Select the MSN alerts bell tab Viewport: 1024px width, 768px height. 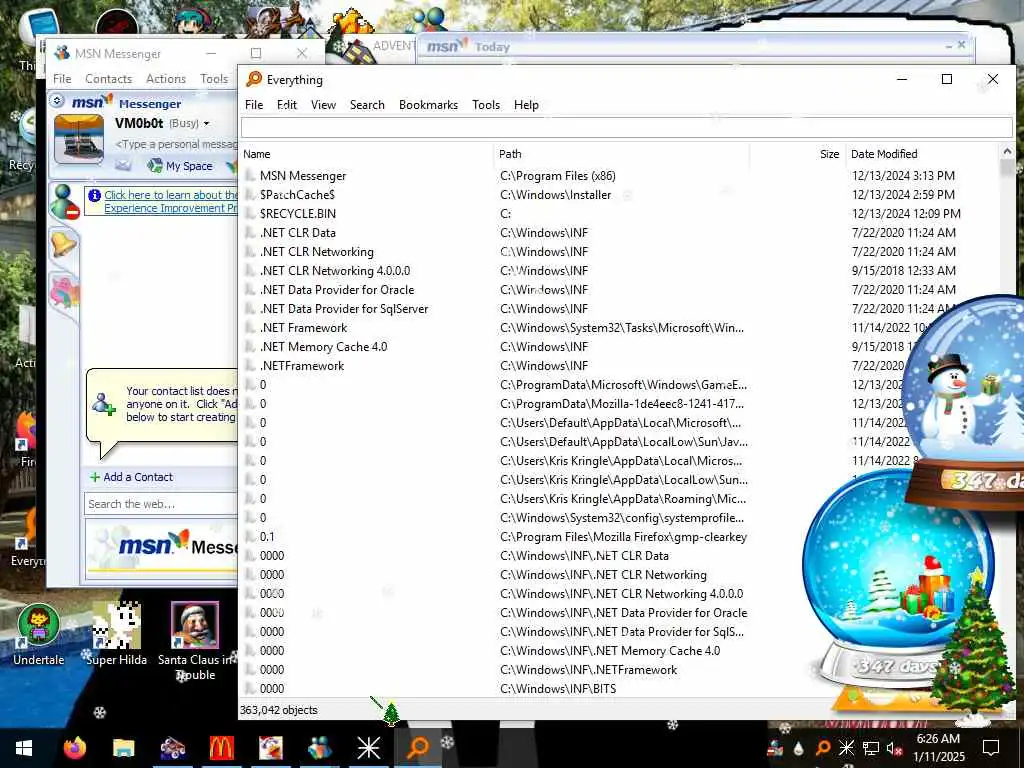[64, 244]
